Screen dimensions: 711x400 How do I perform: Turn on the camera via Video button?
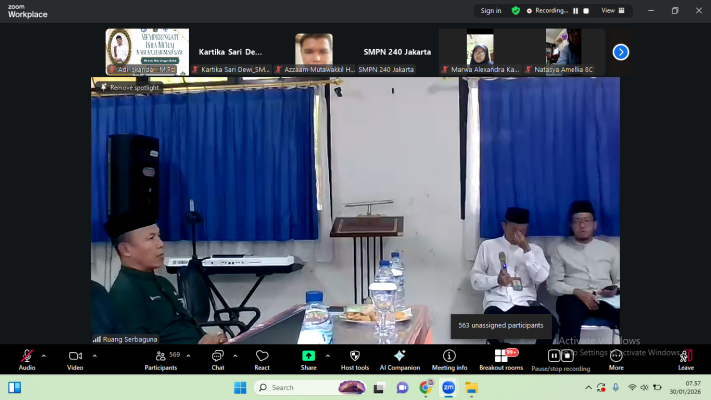(x=75, y=357)
